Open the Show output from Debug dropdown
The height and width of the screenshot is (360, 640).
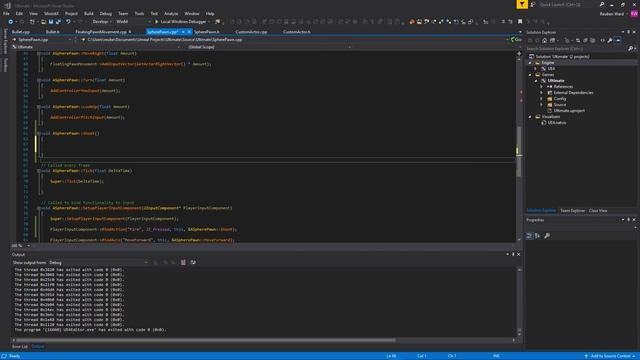coord(98,262)
